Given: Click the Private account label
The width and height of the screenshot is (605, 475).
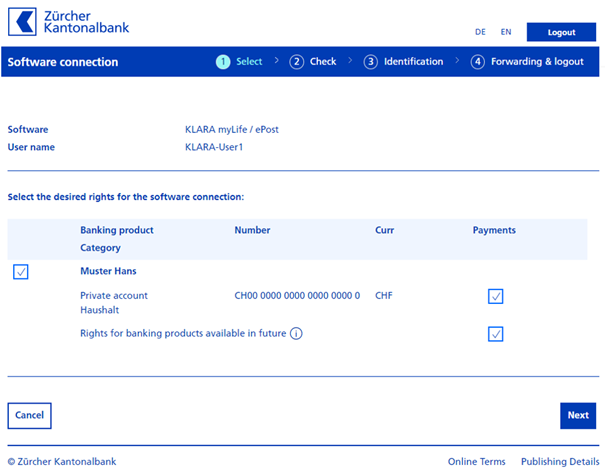Looking at the screenshot, I should click(114, 296).
